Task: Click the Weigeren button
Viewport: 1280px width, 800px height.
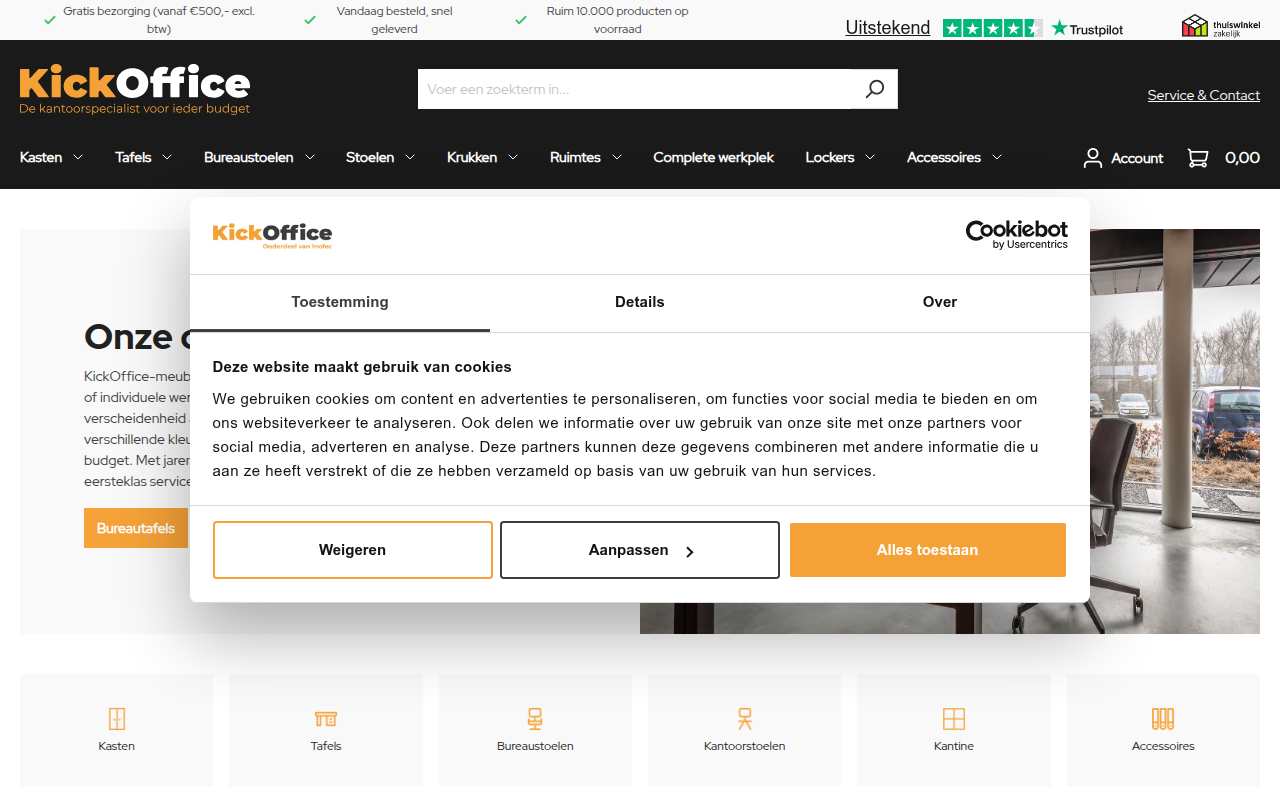Action: pyautogui.click(x=353, y=550)
